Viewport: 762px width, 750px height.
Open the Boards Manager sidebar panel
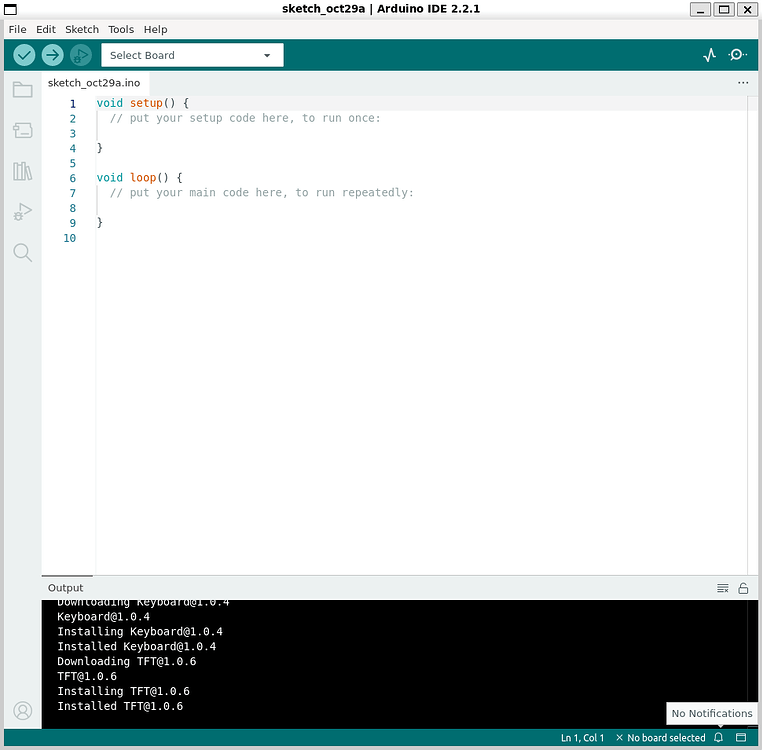click(x=22, y=130)
